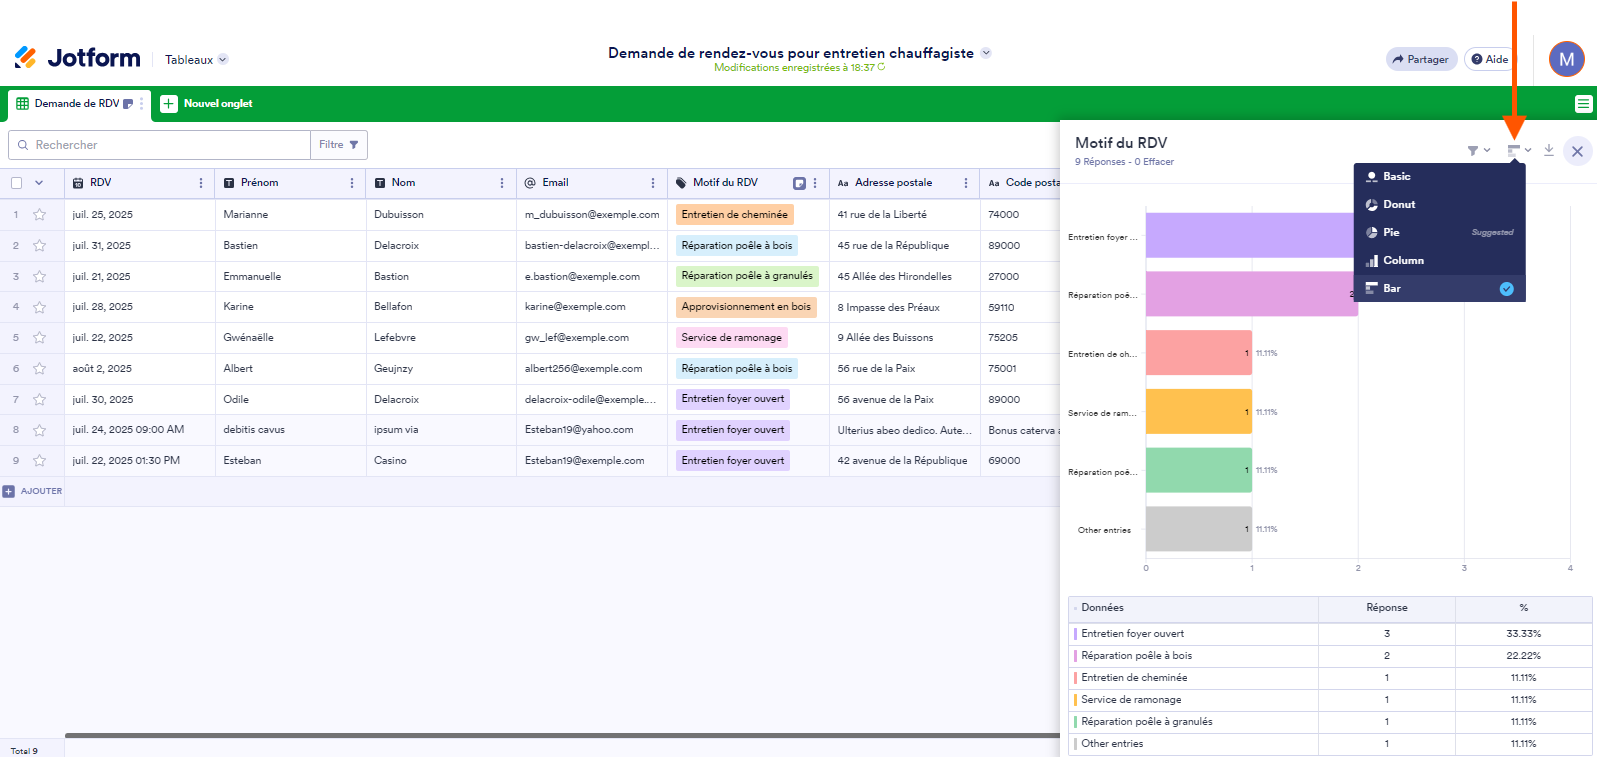The height and width of the screenshot is (757, 1597).
Task: Open the report filter funnel dropdown
Action: pos(1477,151)
